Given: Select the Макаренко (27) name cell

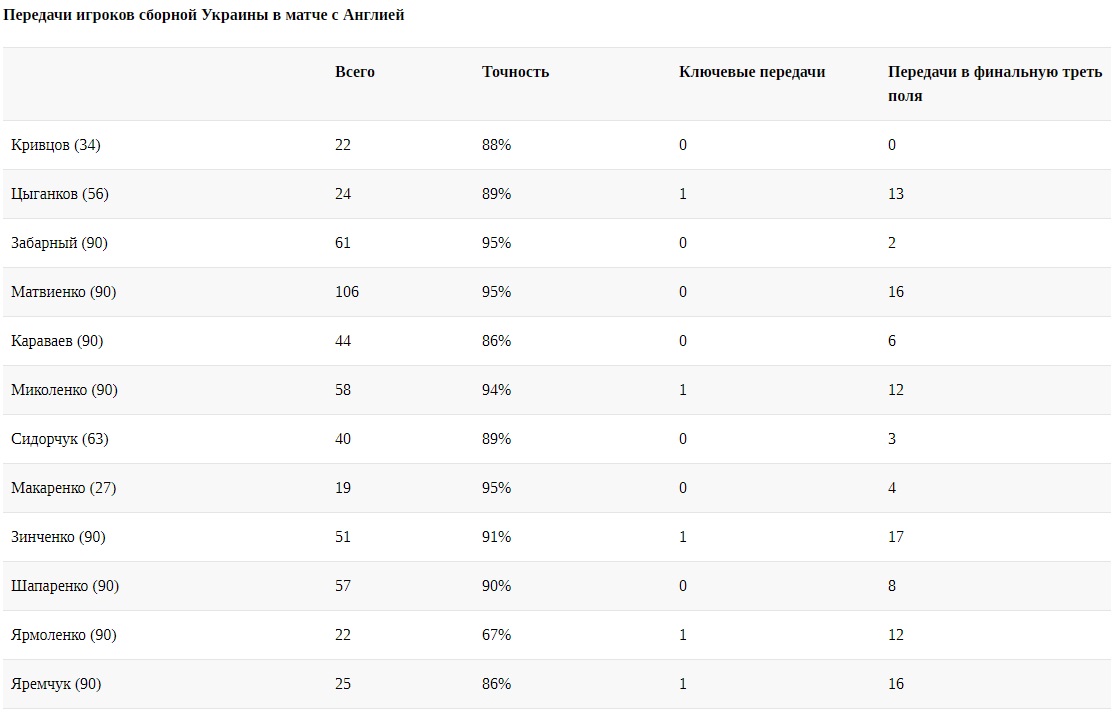Looking at the screenshot, I should tap(64, 488).
